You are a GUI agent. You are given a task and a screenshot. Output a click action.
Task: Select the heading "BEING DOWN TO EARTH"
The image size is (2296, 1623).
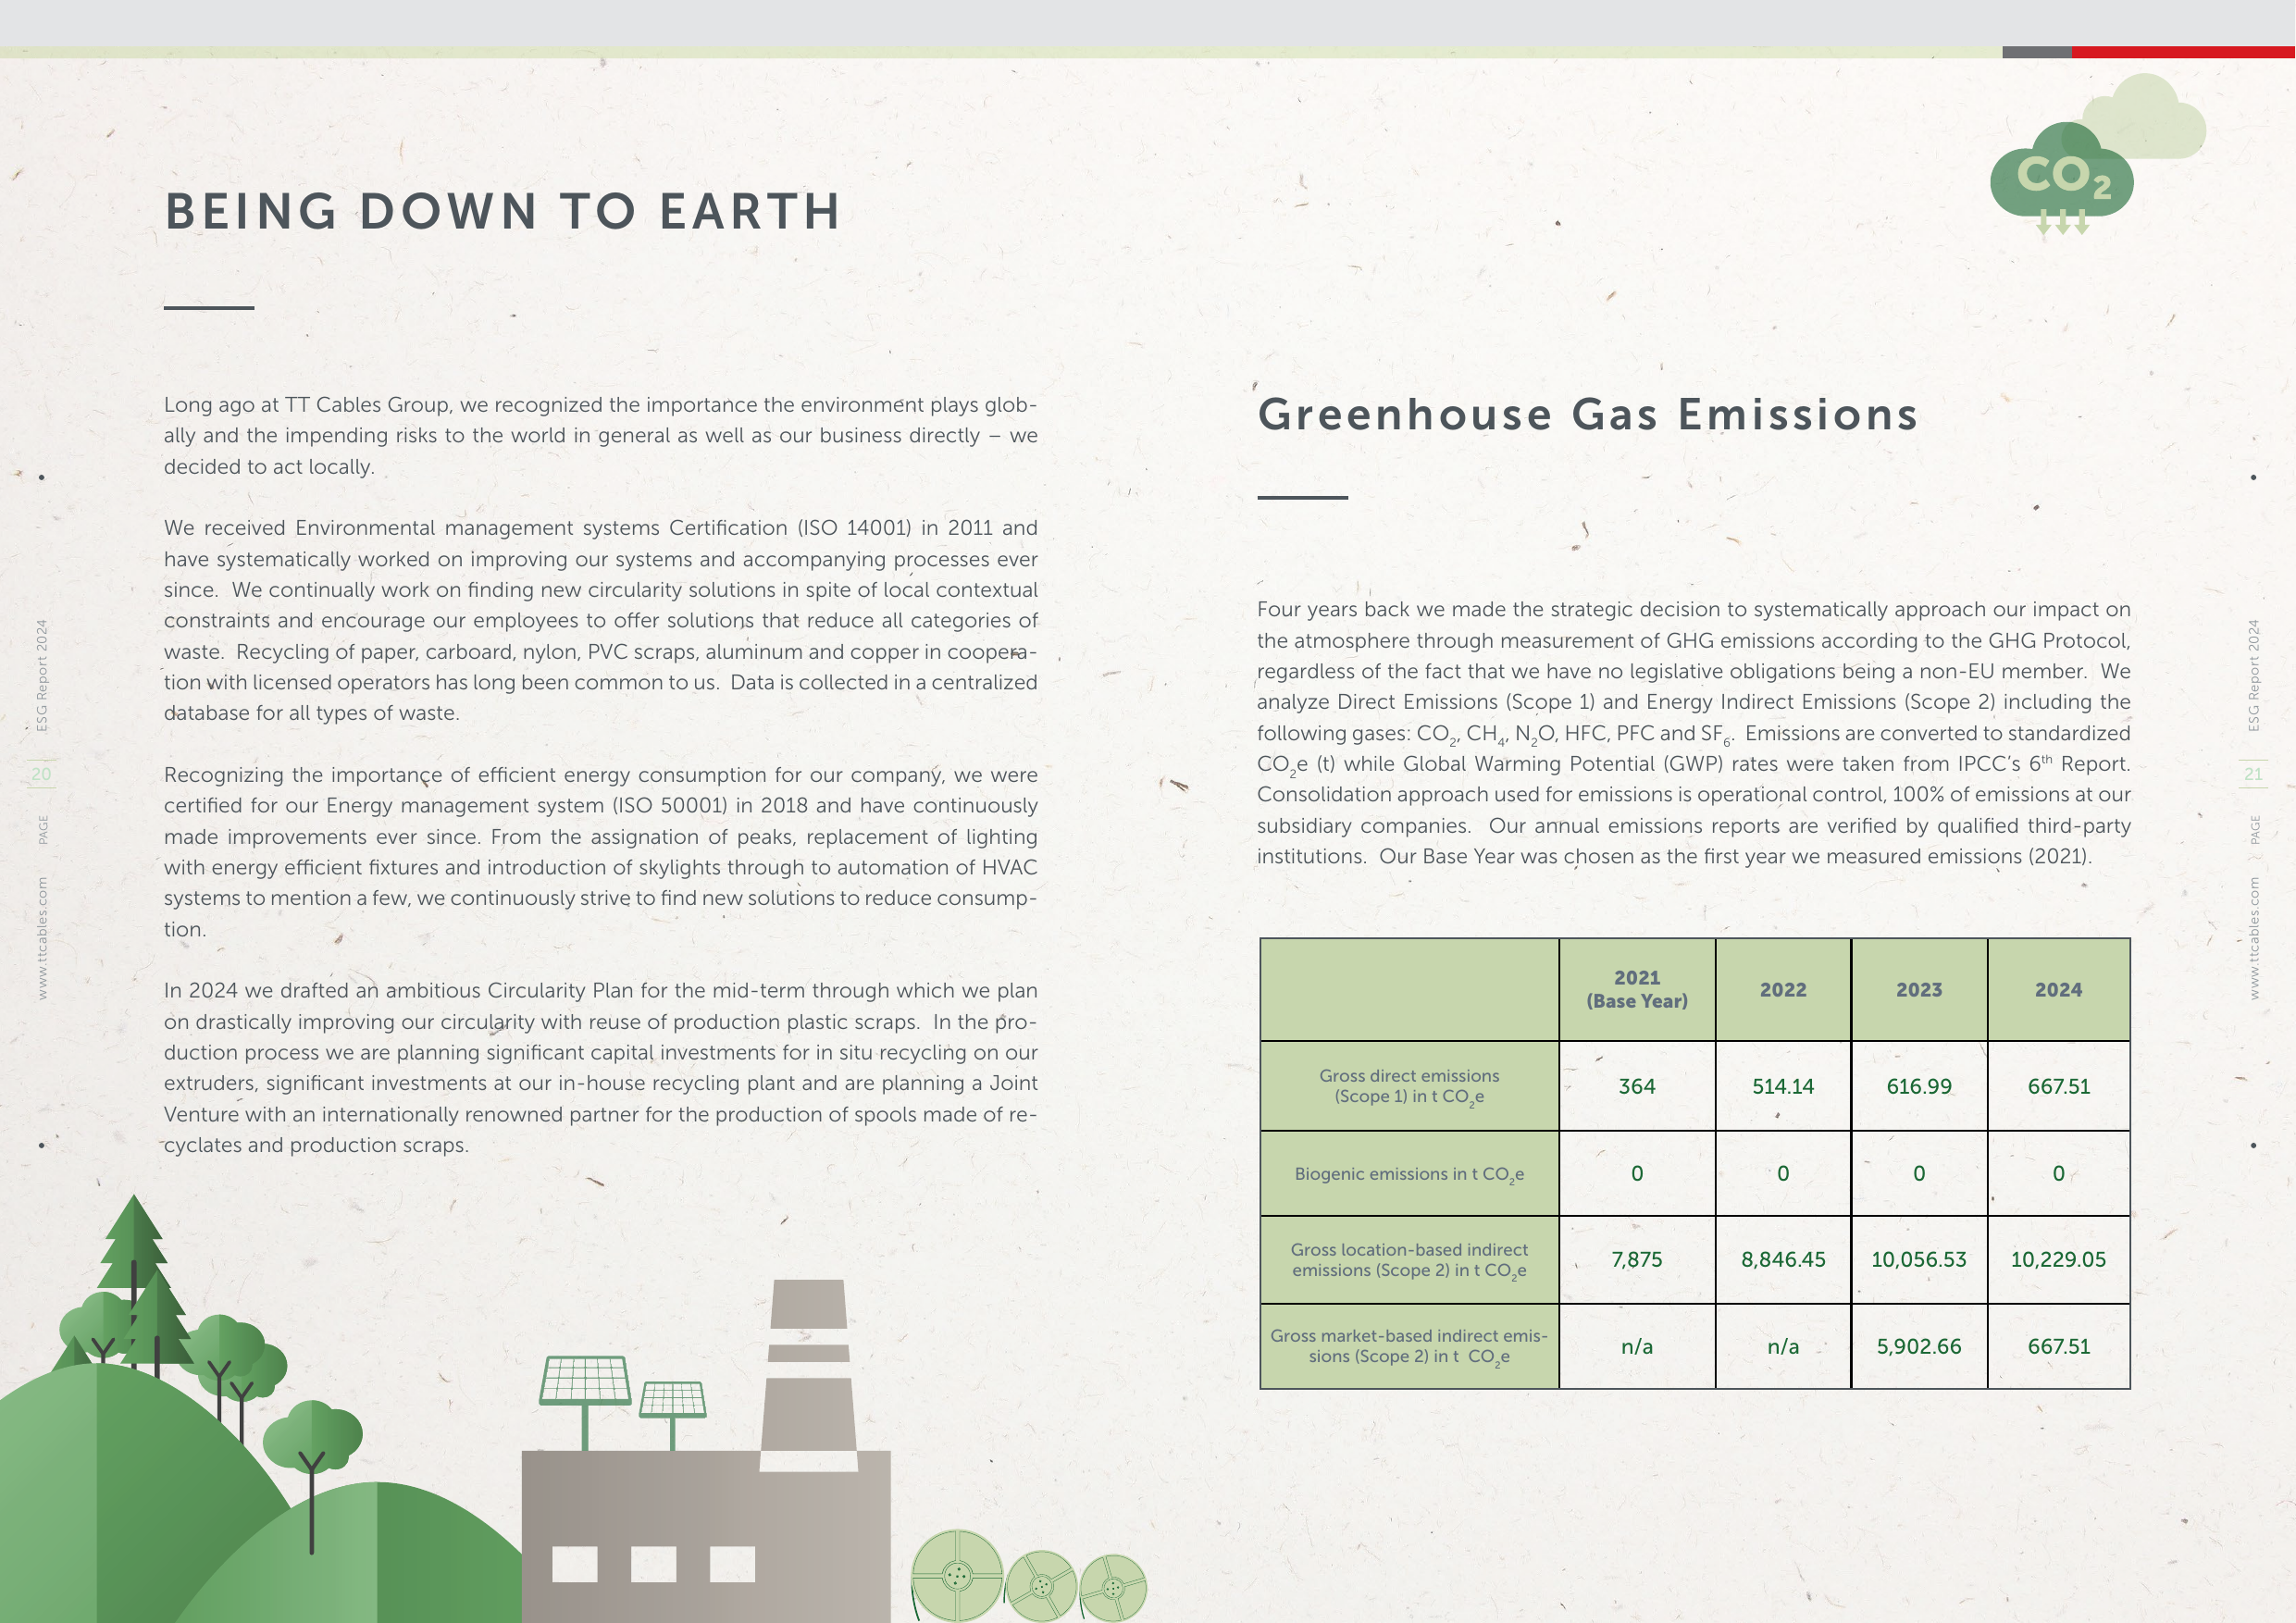(503, 211)
